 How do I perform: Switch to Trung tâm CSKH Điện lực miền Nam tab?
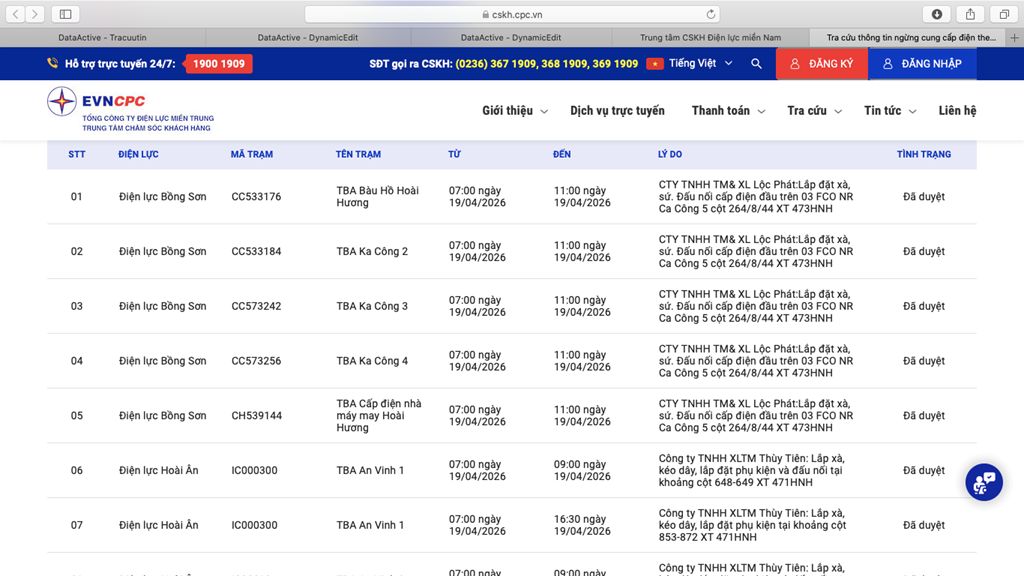click(710, 37)
